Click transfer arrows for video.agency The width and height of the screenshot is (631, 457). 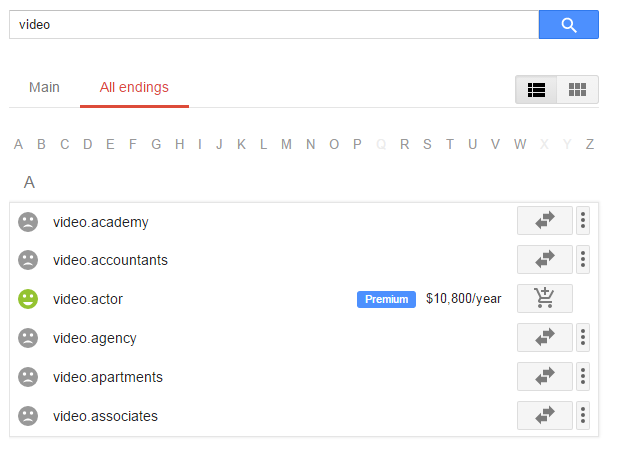(x=544, y=338)
